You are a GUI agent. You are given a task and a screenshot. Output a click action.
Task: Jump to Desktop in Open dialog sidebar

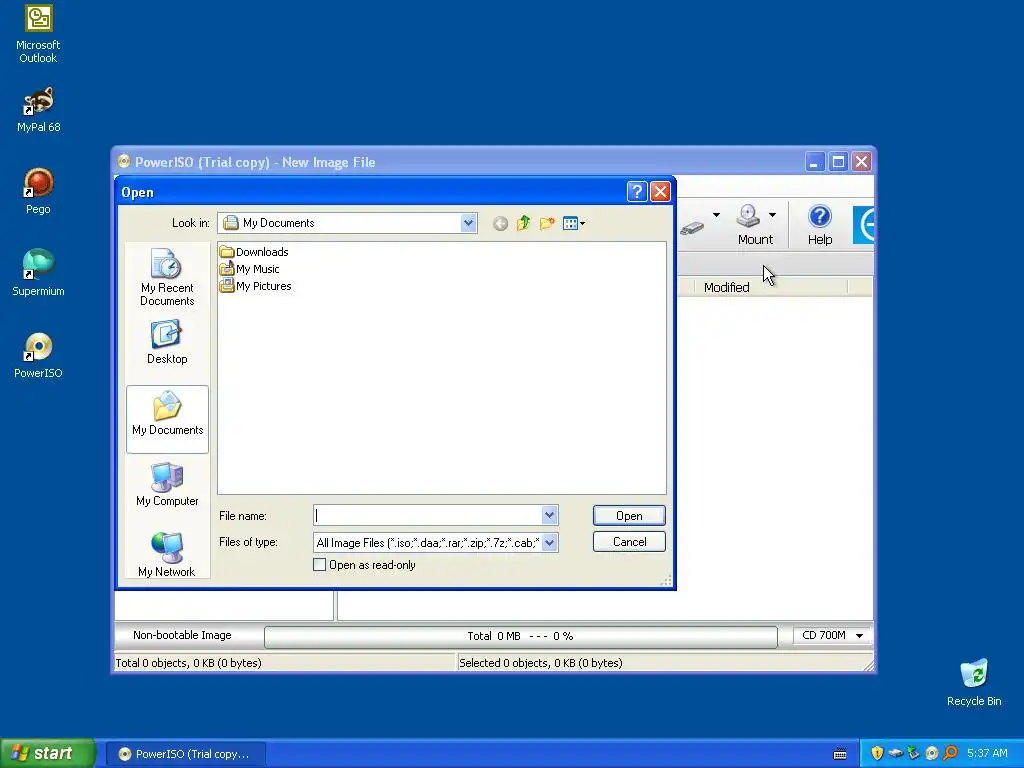pos(167,342)
